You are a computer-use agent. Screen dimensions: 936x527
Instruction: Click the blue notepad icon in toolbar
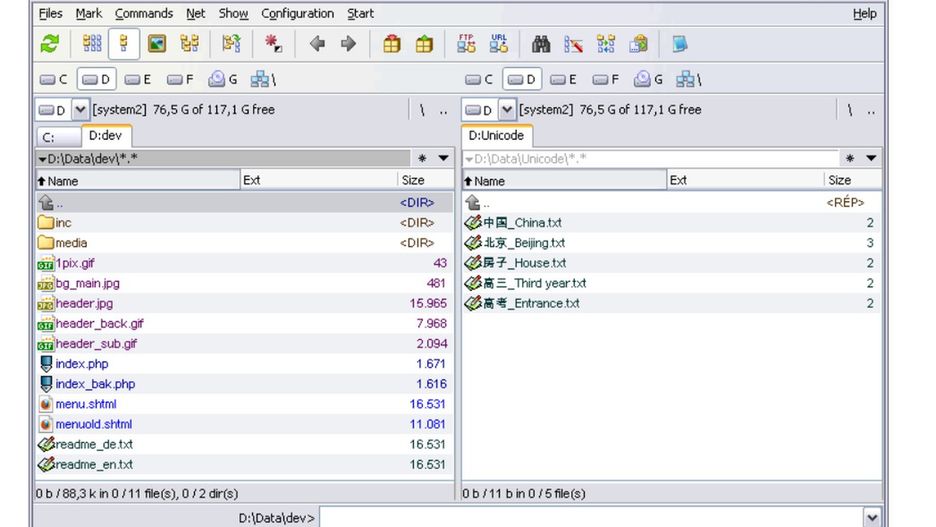(x=679, y=44)
